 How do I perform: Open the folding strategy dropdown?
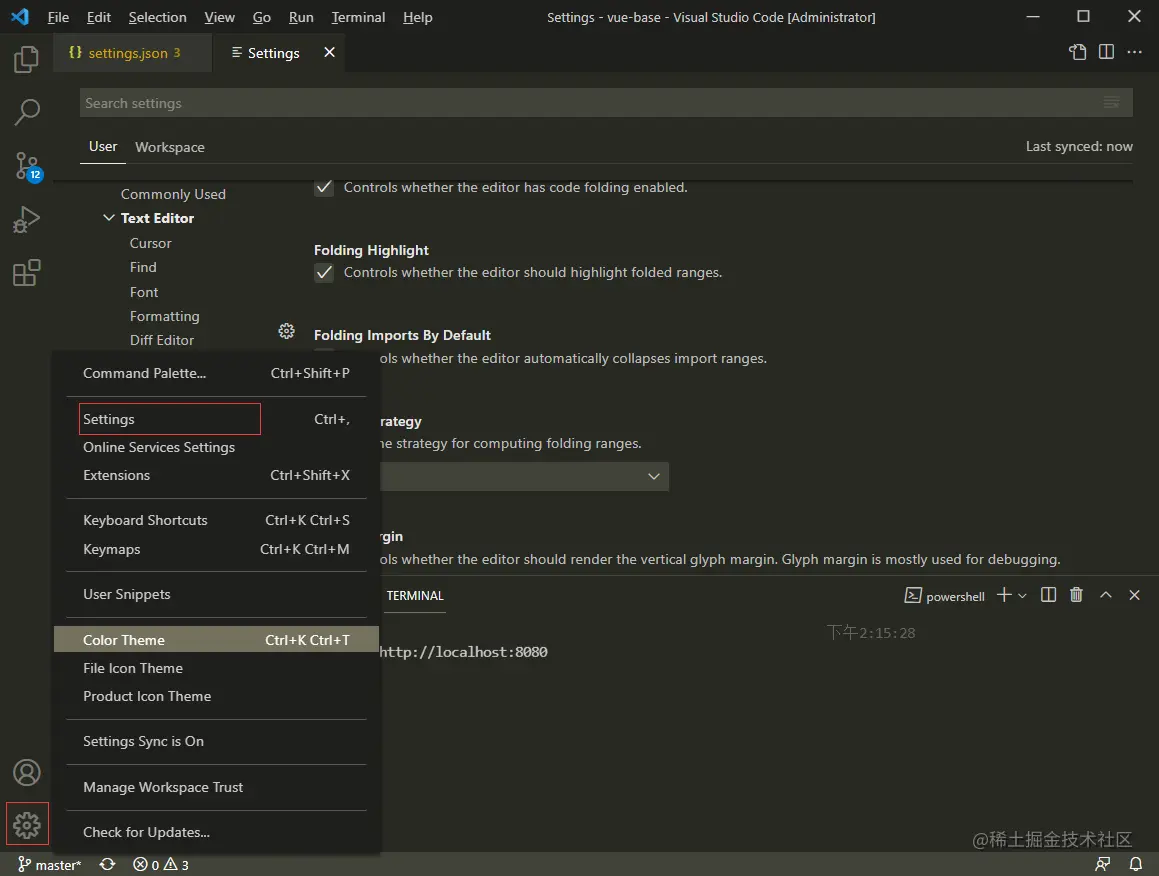[x=524, y=476]
